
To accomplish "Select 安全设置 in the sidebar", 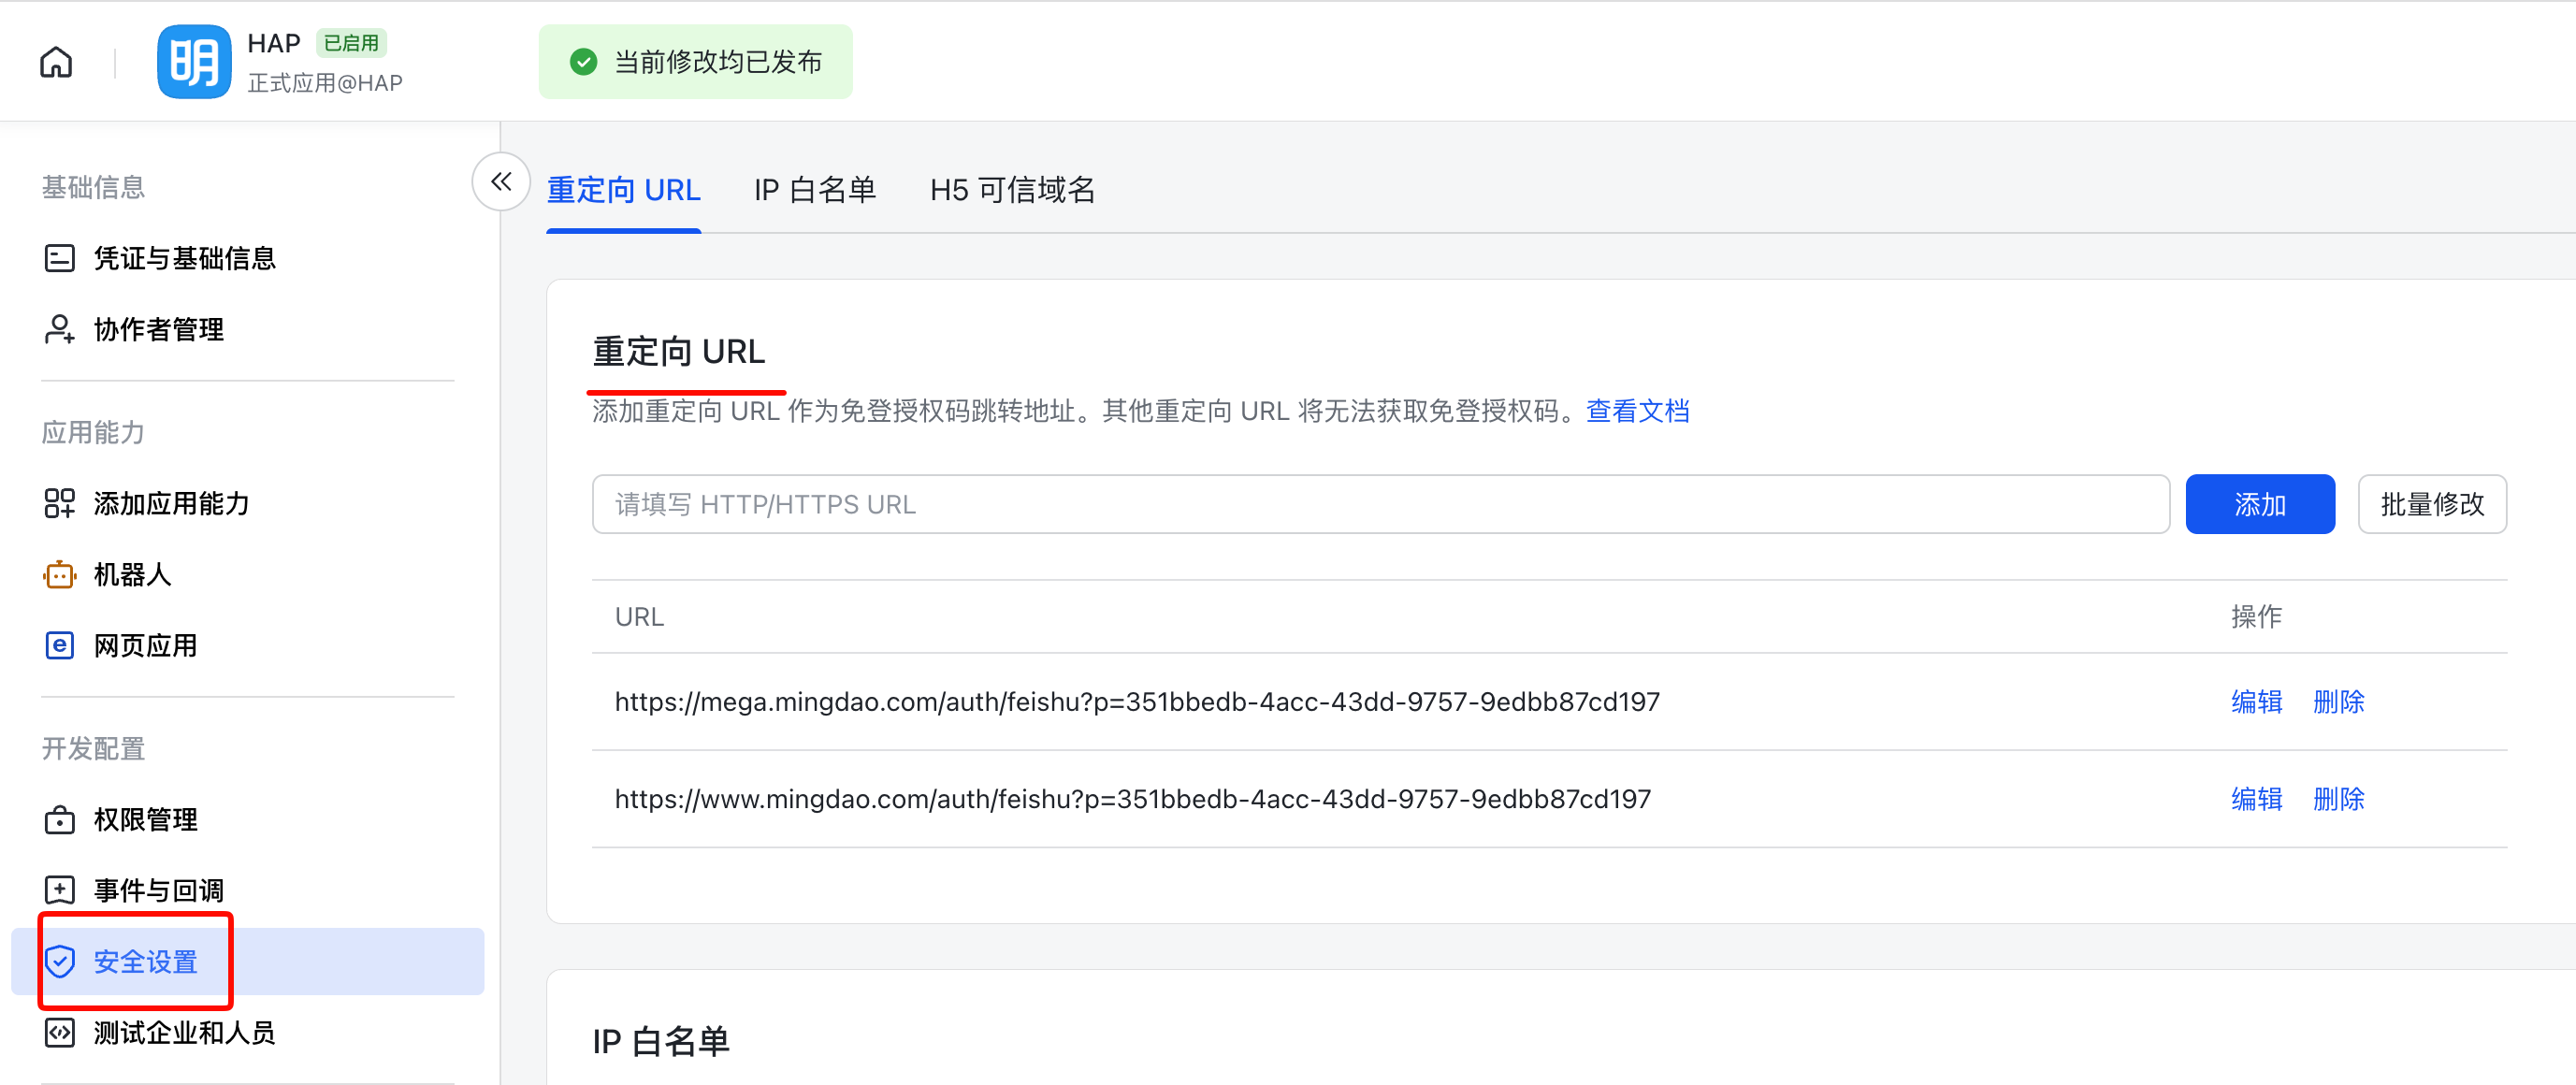I will [x=248, y=961].
